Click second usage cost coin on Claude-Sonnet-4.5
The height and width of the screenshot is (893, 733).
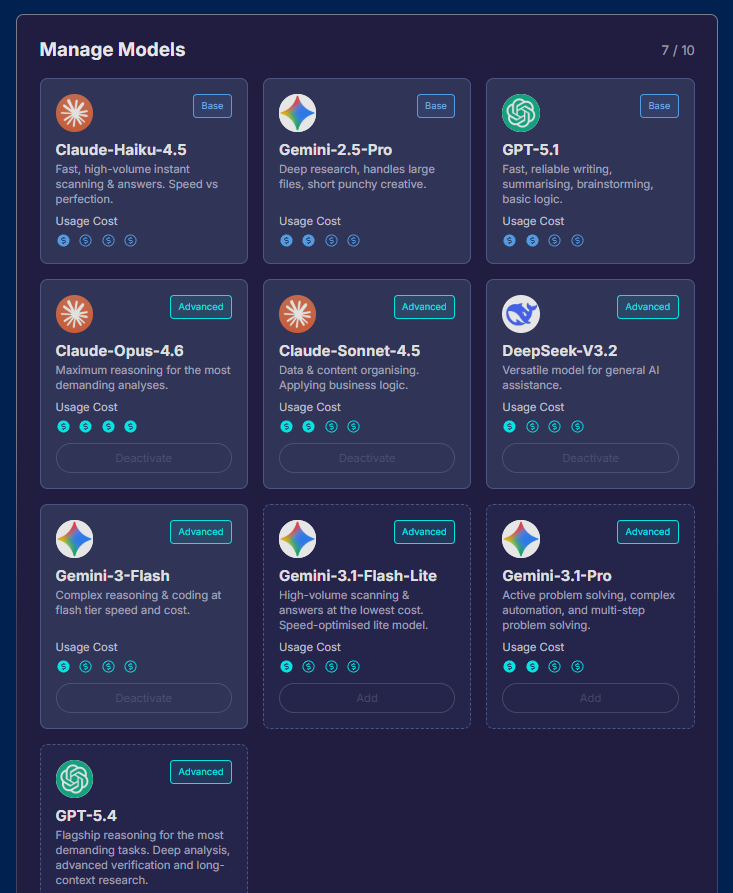point(309,427)
